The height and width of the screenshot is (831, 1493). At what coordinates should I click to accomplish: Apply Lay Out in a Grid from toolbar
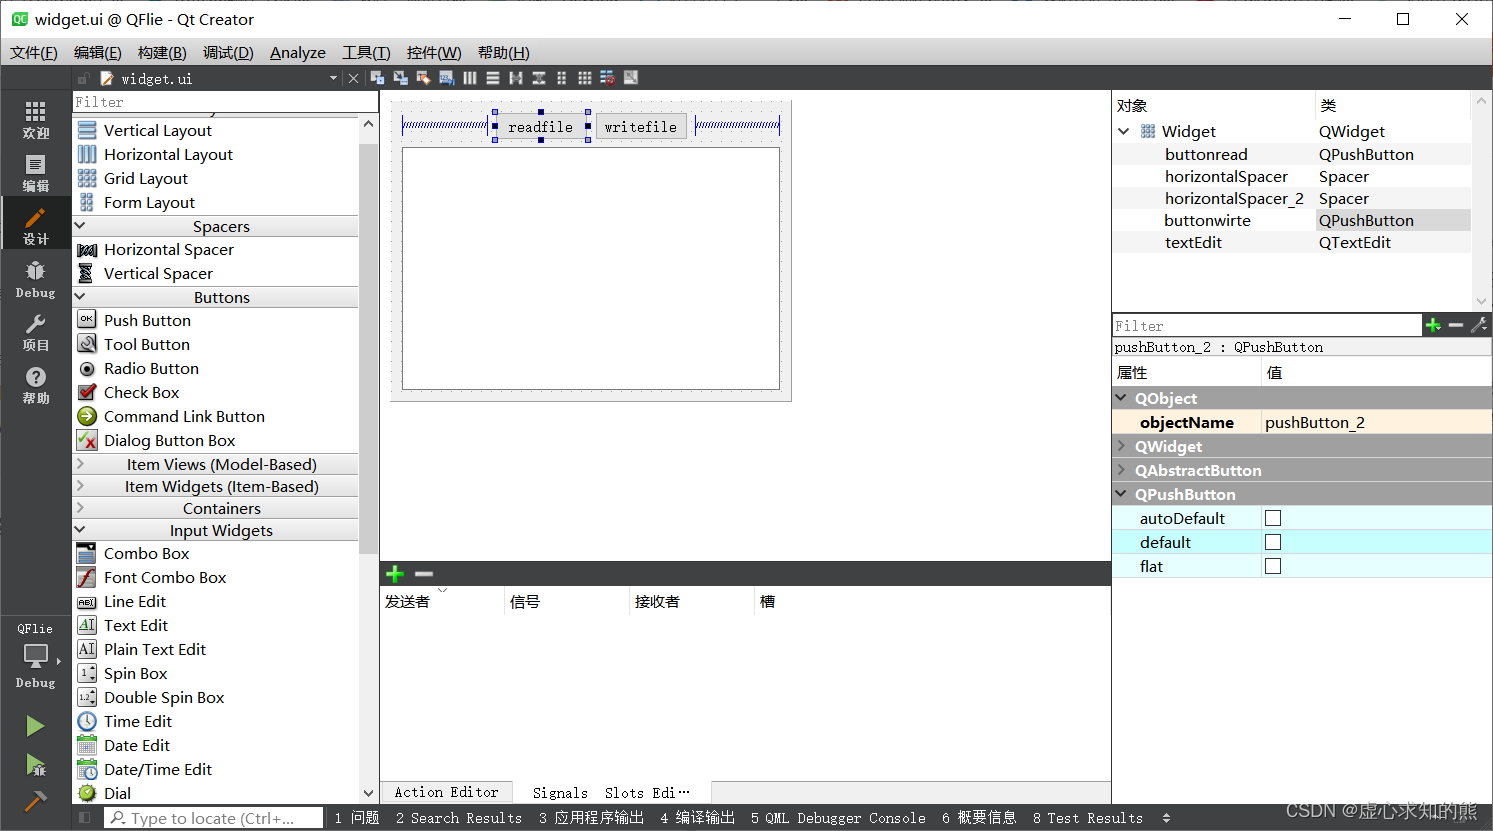(585, 78)
